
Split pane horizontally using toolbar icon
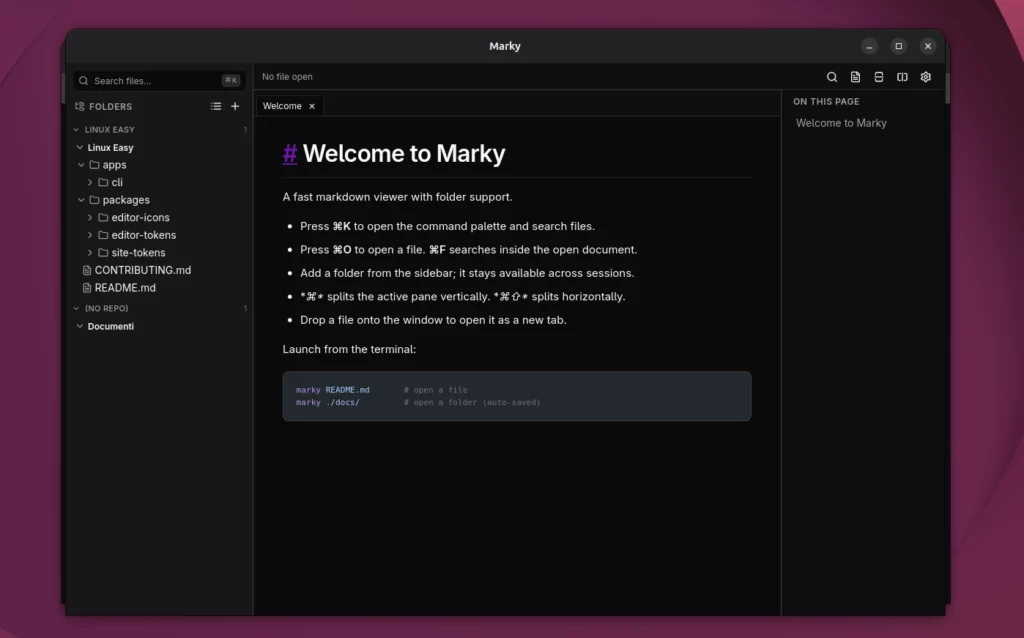[x=878, y=77]
